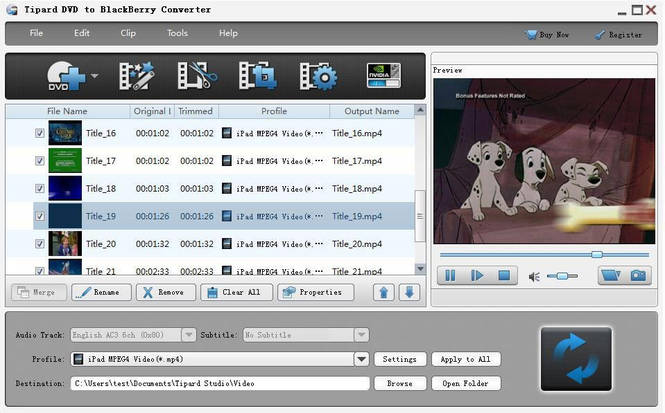Expand the Subtitle dropdown
Image resolution: width=665 pixels, height=413 pixels.
(361, 335)
